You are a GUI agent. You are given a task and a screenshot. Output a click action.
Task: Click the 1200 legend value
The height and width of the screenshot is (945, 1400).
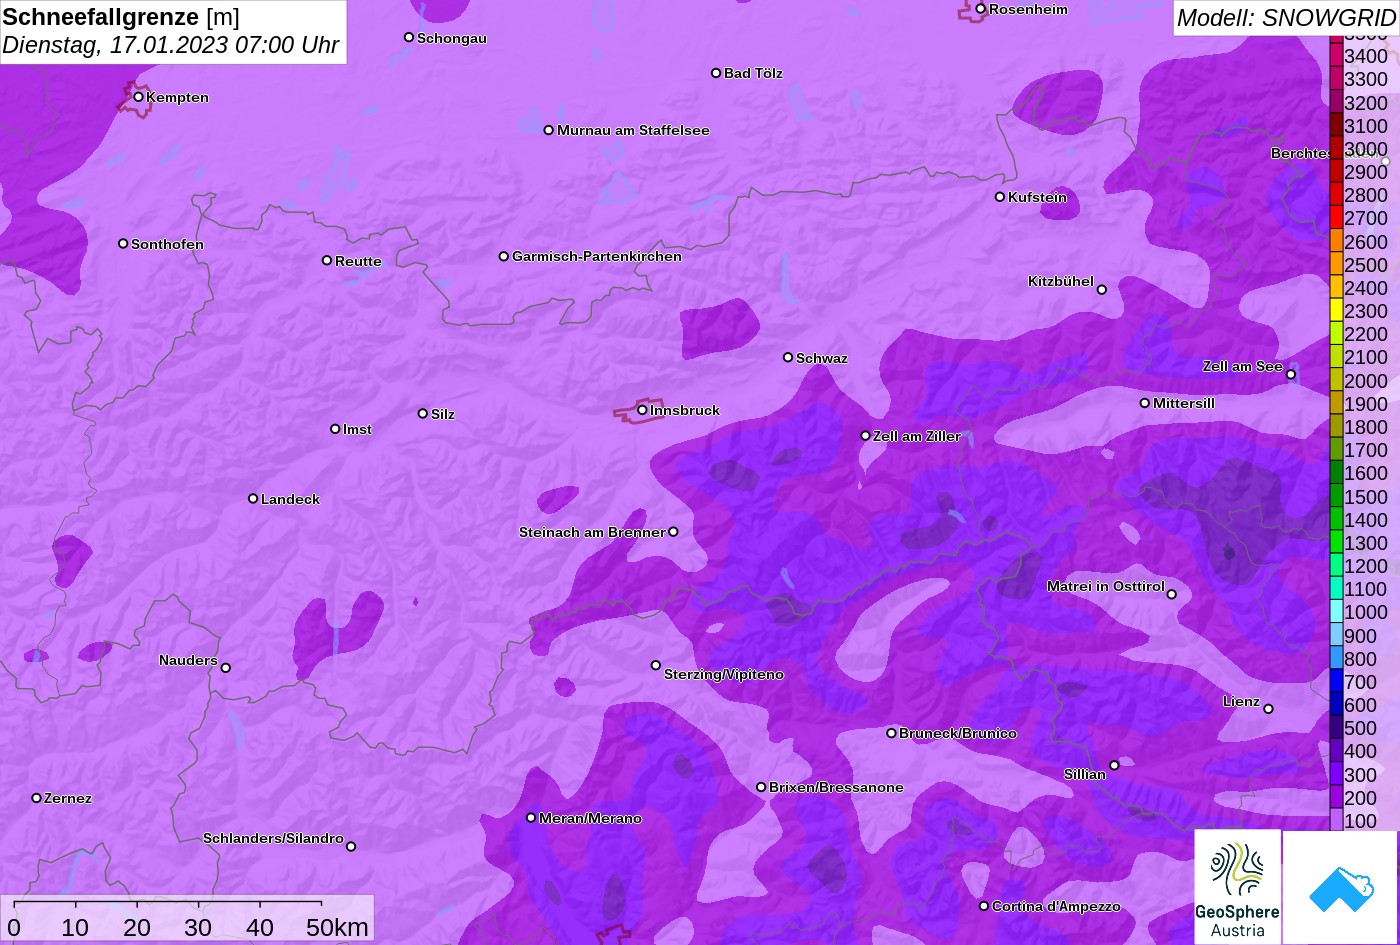[1366, 565]
